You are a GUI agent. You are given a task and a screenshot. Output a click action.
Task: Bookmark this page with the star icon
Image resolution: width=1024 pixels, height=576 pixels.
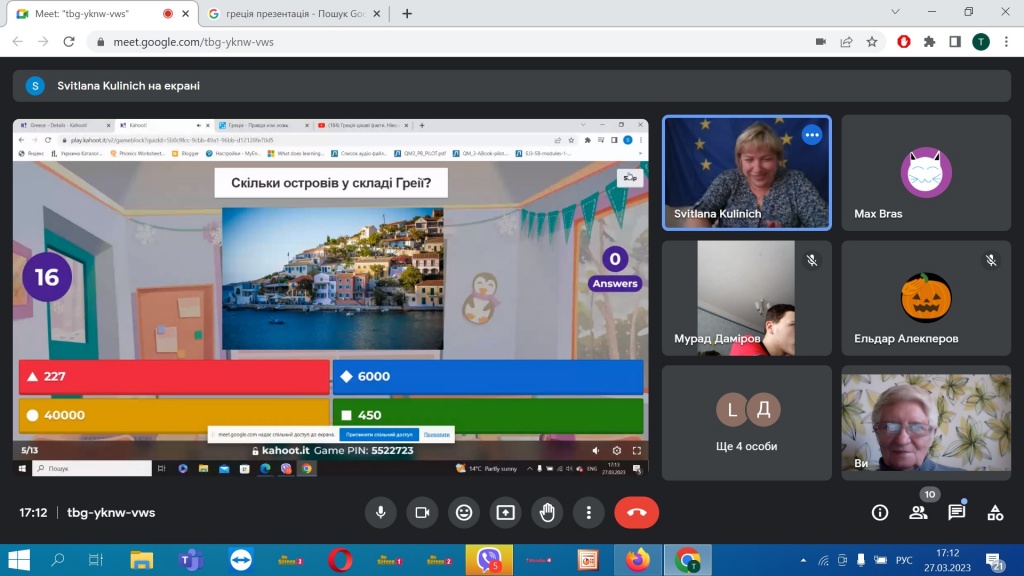click(872, 42)
